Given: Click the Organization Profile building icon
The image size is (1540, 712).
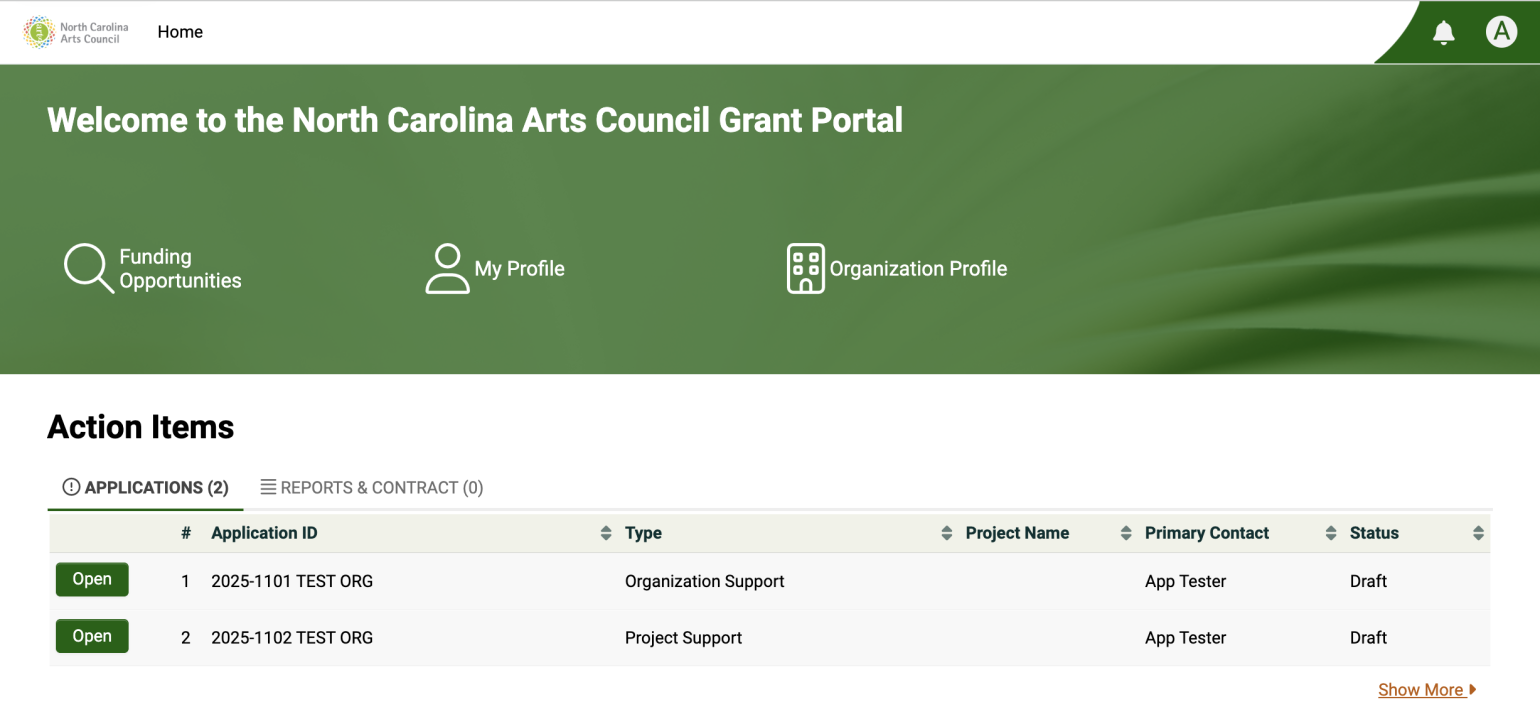Looking at the screenshot, I should point(806,268).
